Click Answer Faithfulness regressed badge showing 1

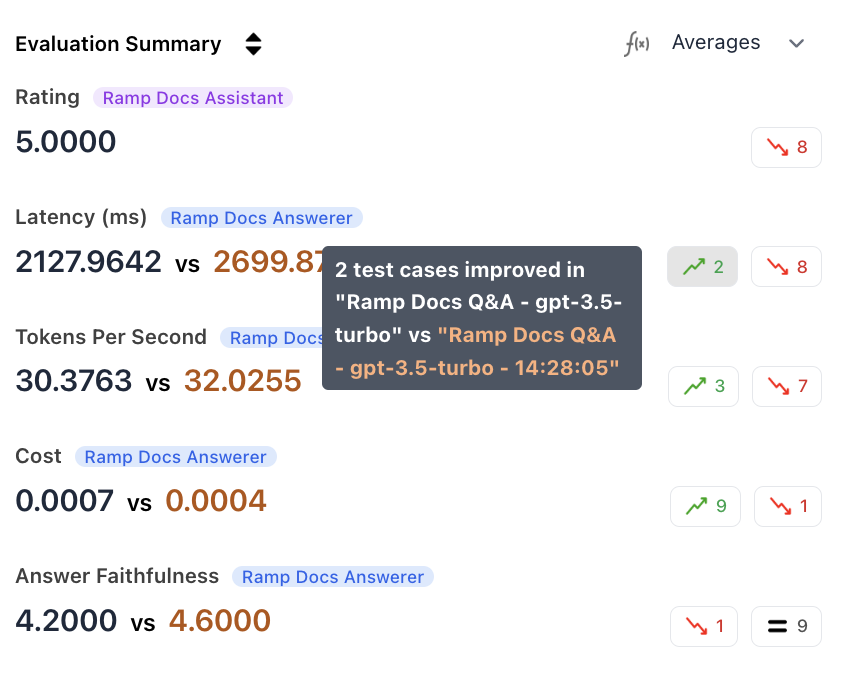point(704,626)
